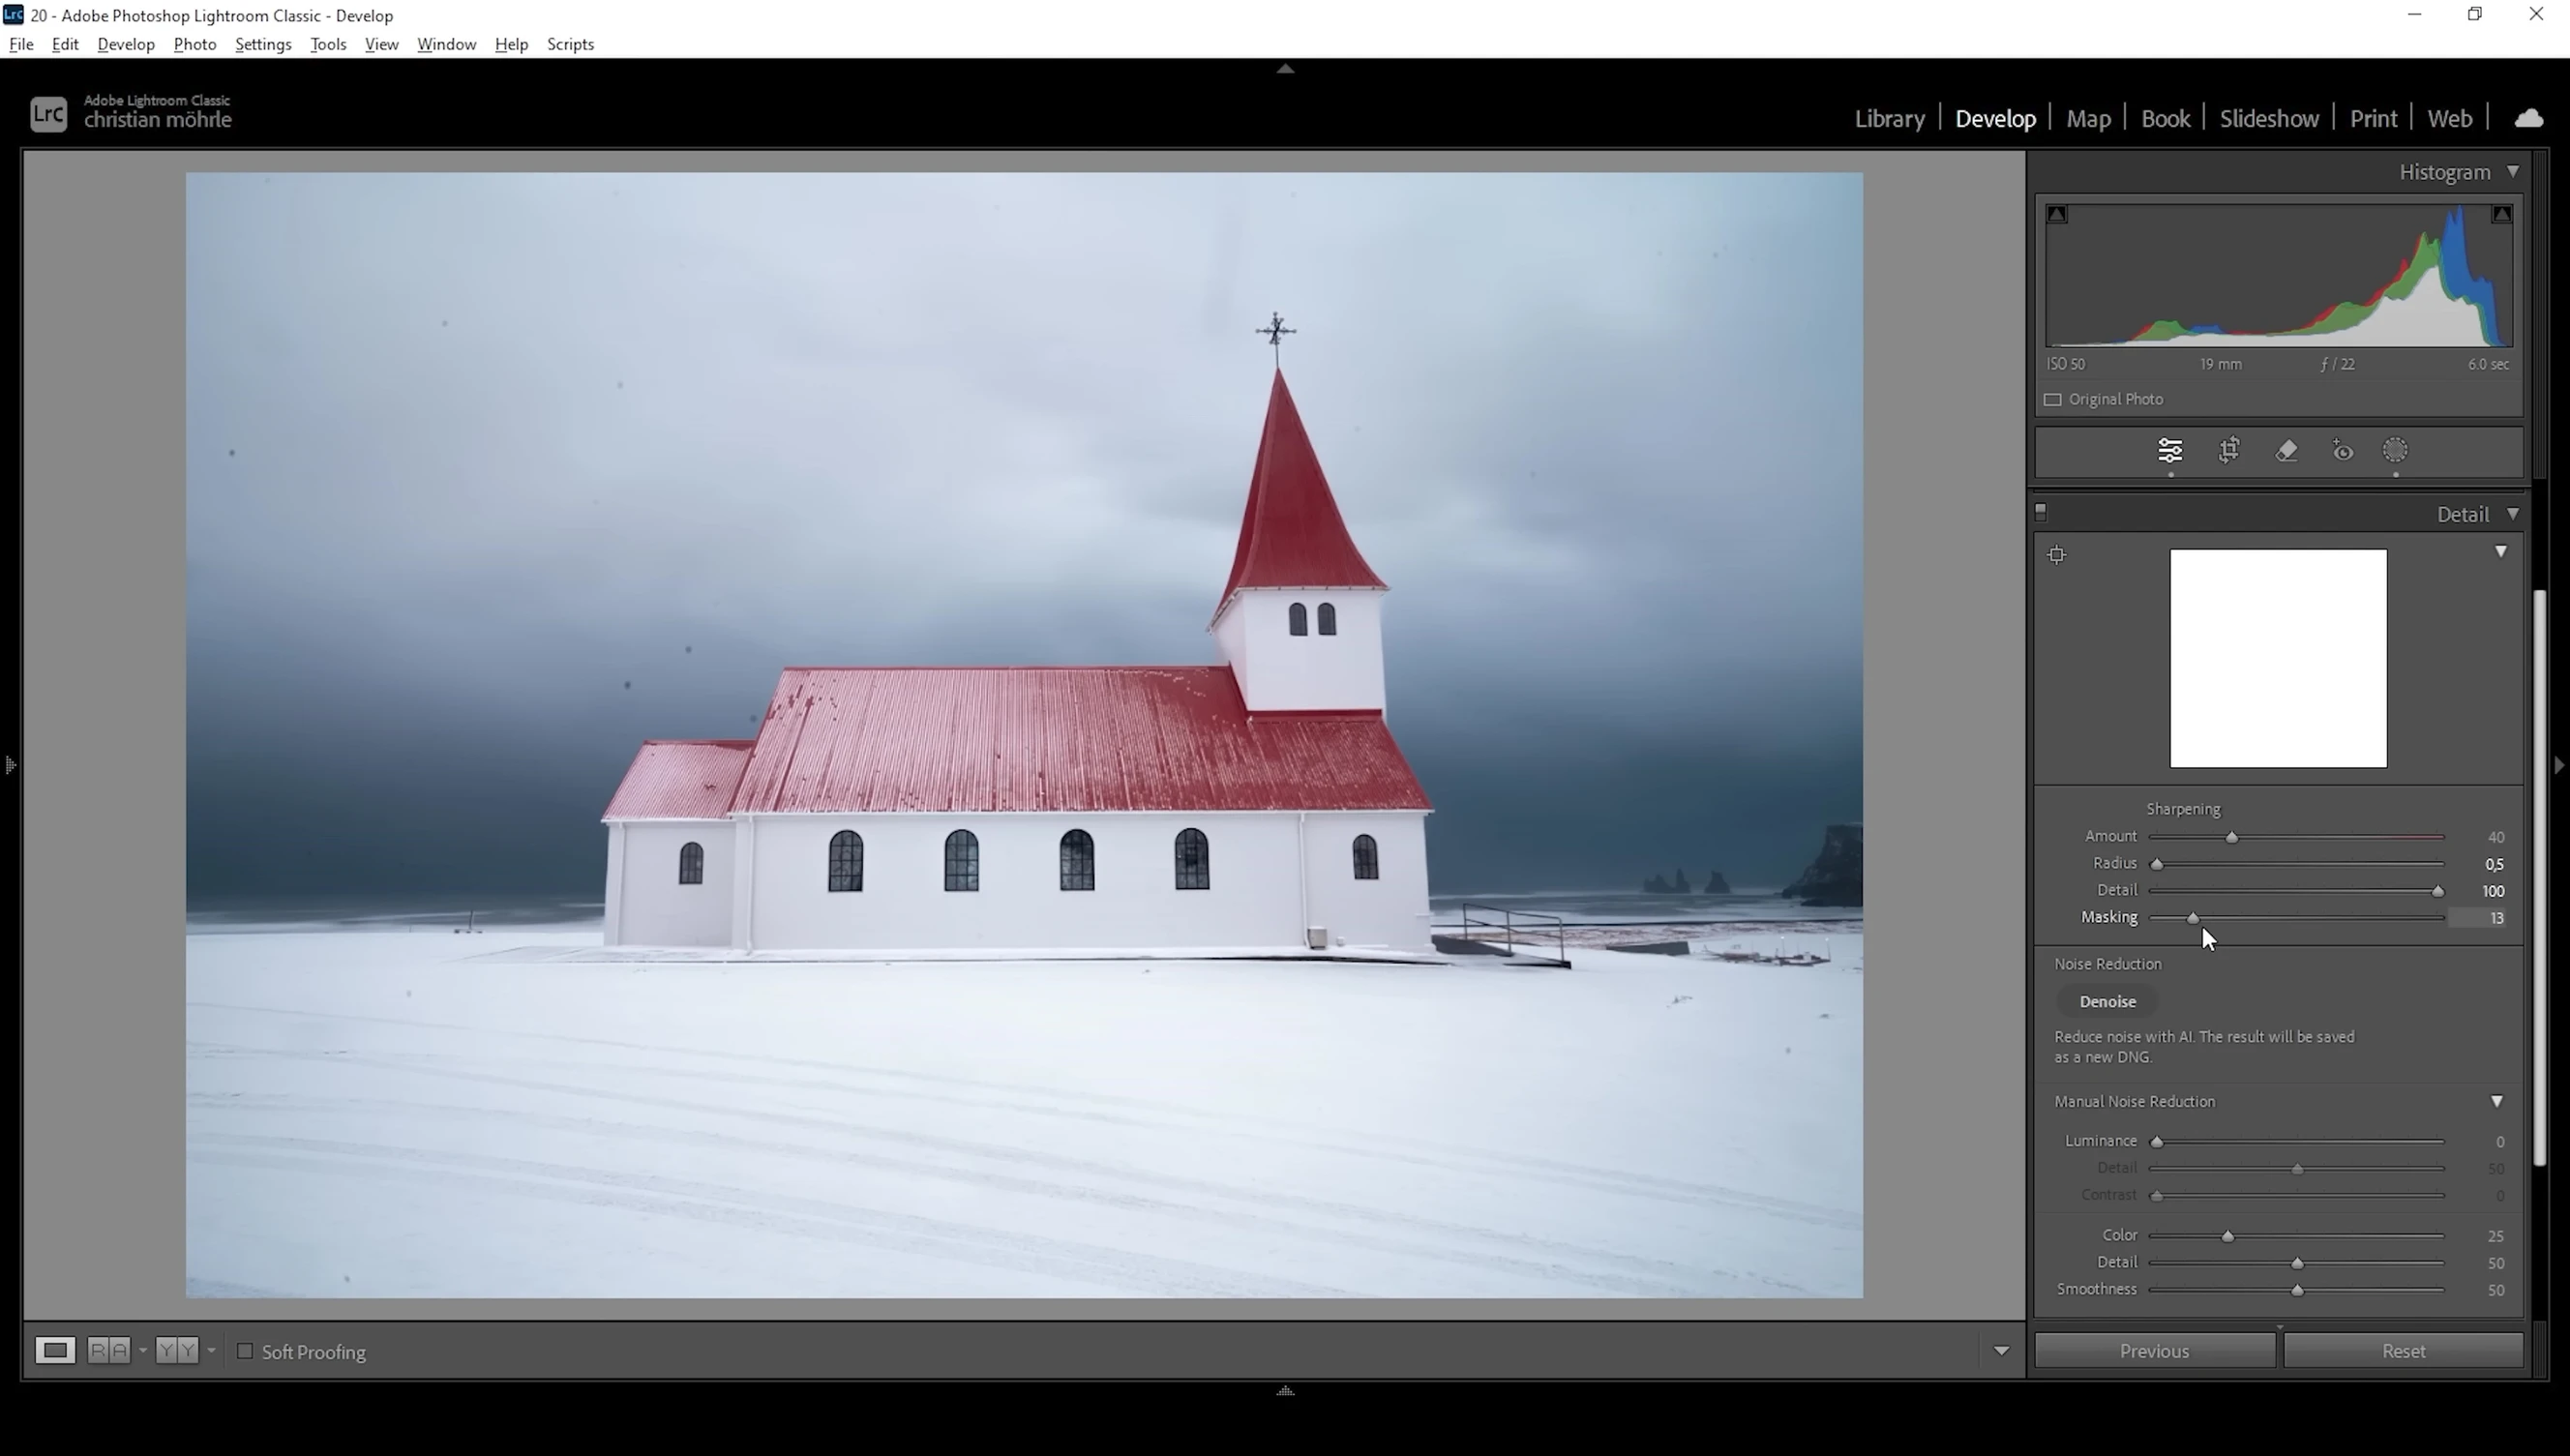This screenshot has height=1456, width=2570.
Task: Open the Edit sliders tool
Action: coord(2170,451)
